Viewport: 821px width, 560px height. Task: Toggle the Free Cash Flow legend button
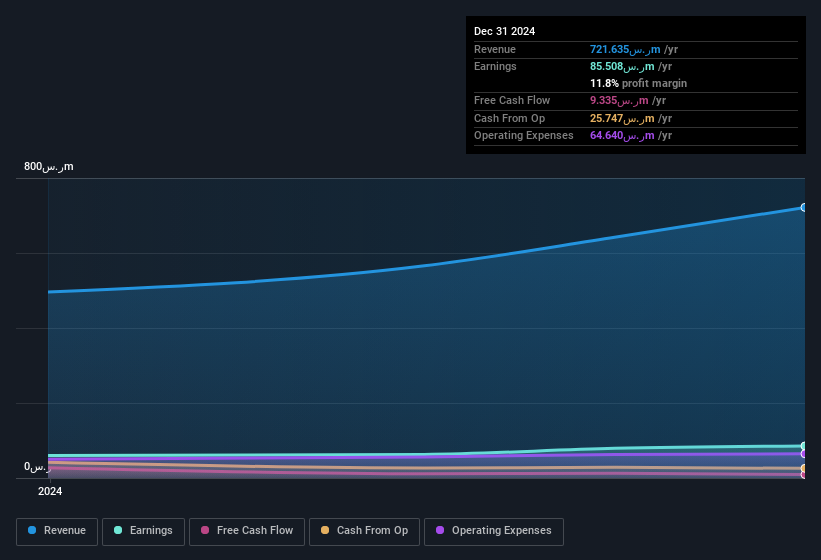(247, 532)
